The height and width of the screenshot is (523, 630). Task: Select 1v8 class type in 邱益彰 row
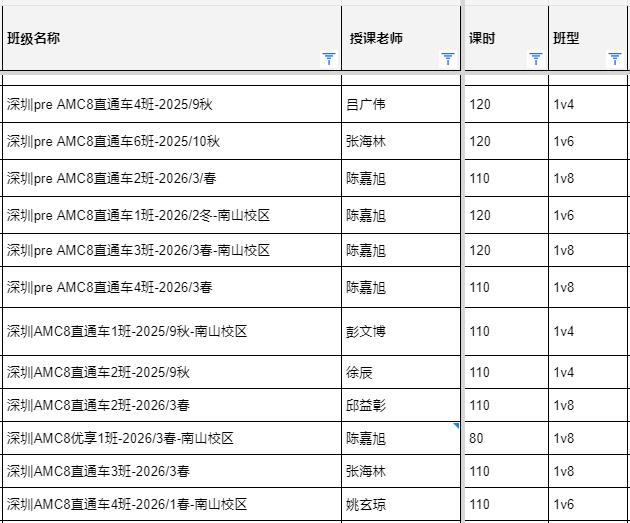tap(588, 405)
